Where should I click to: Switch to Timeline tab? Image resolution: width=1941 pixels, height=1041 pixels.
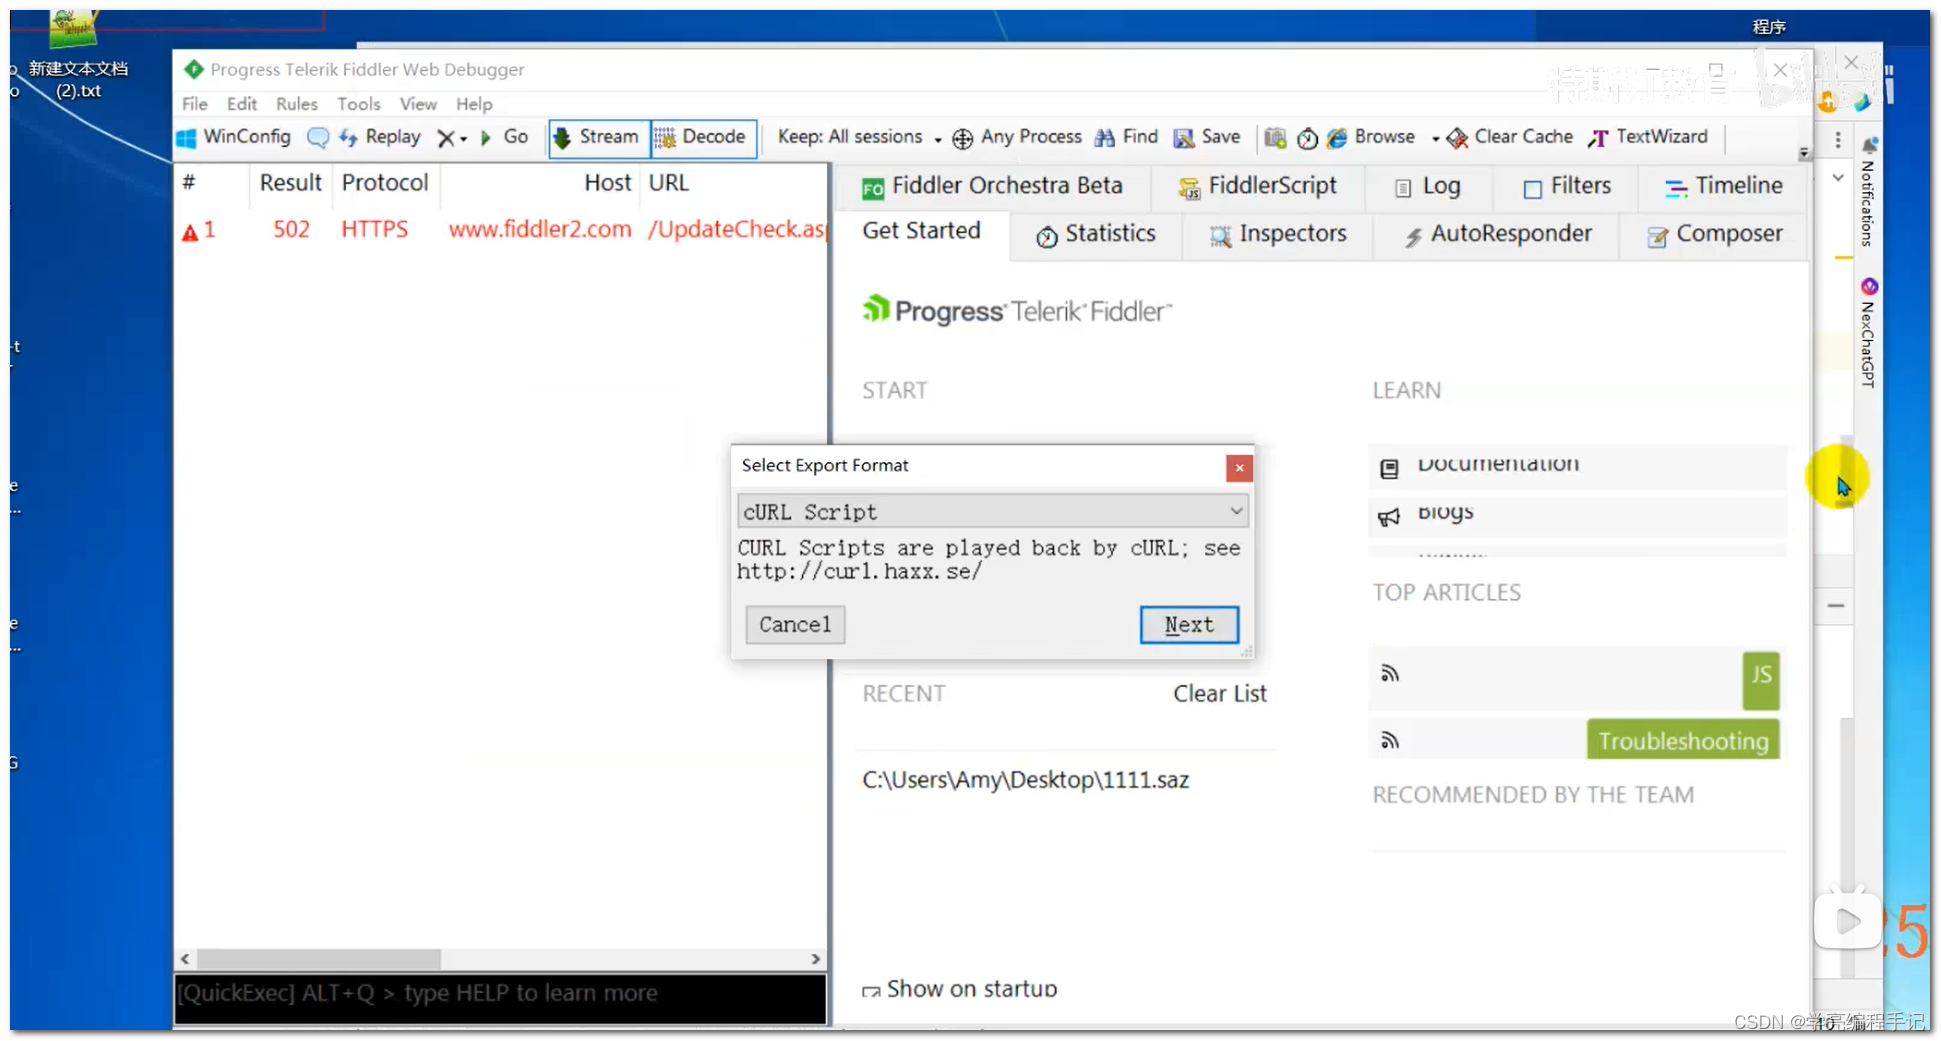pyautogui.click(x=1723, y=186)
